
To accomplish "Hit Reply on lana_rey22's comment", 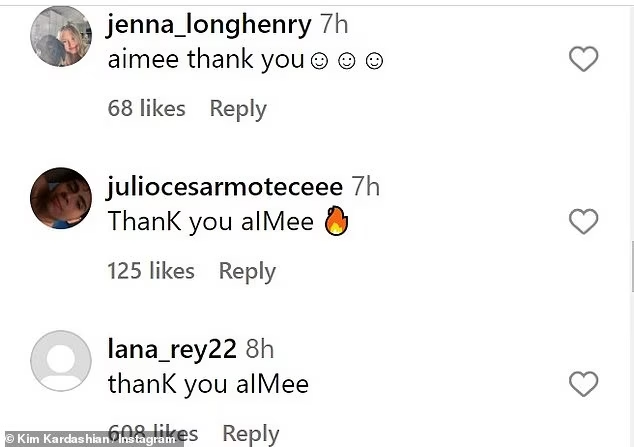I will (x=250, y=433).
